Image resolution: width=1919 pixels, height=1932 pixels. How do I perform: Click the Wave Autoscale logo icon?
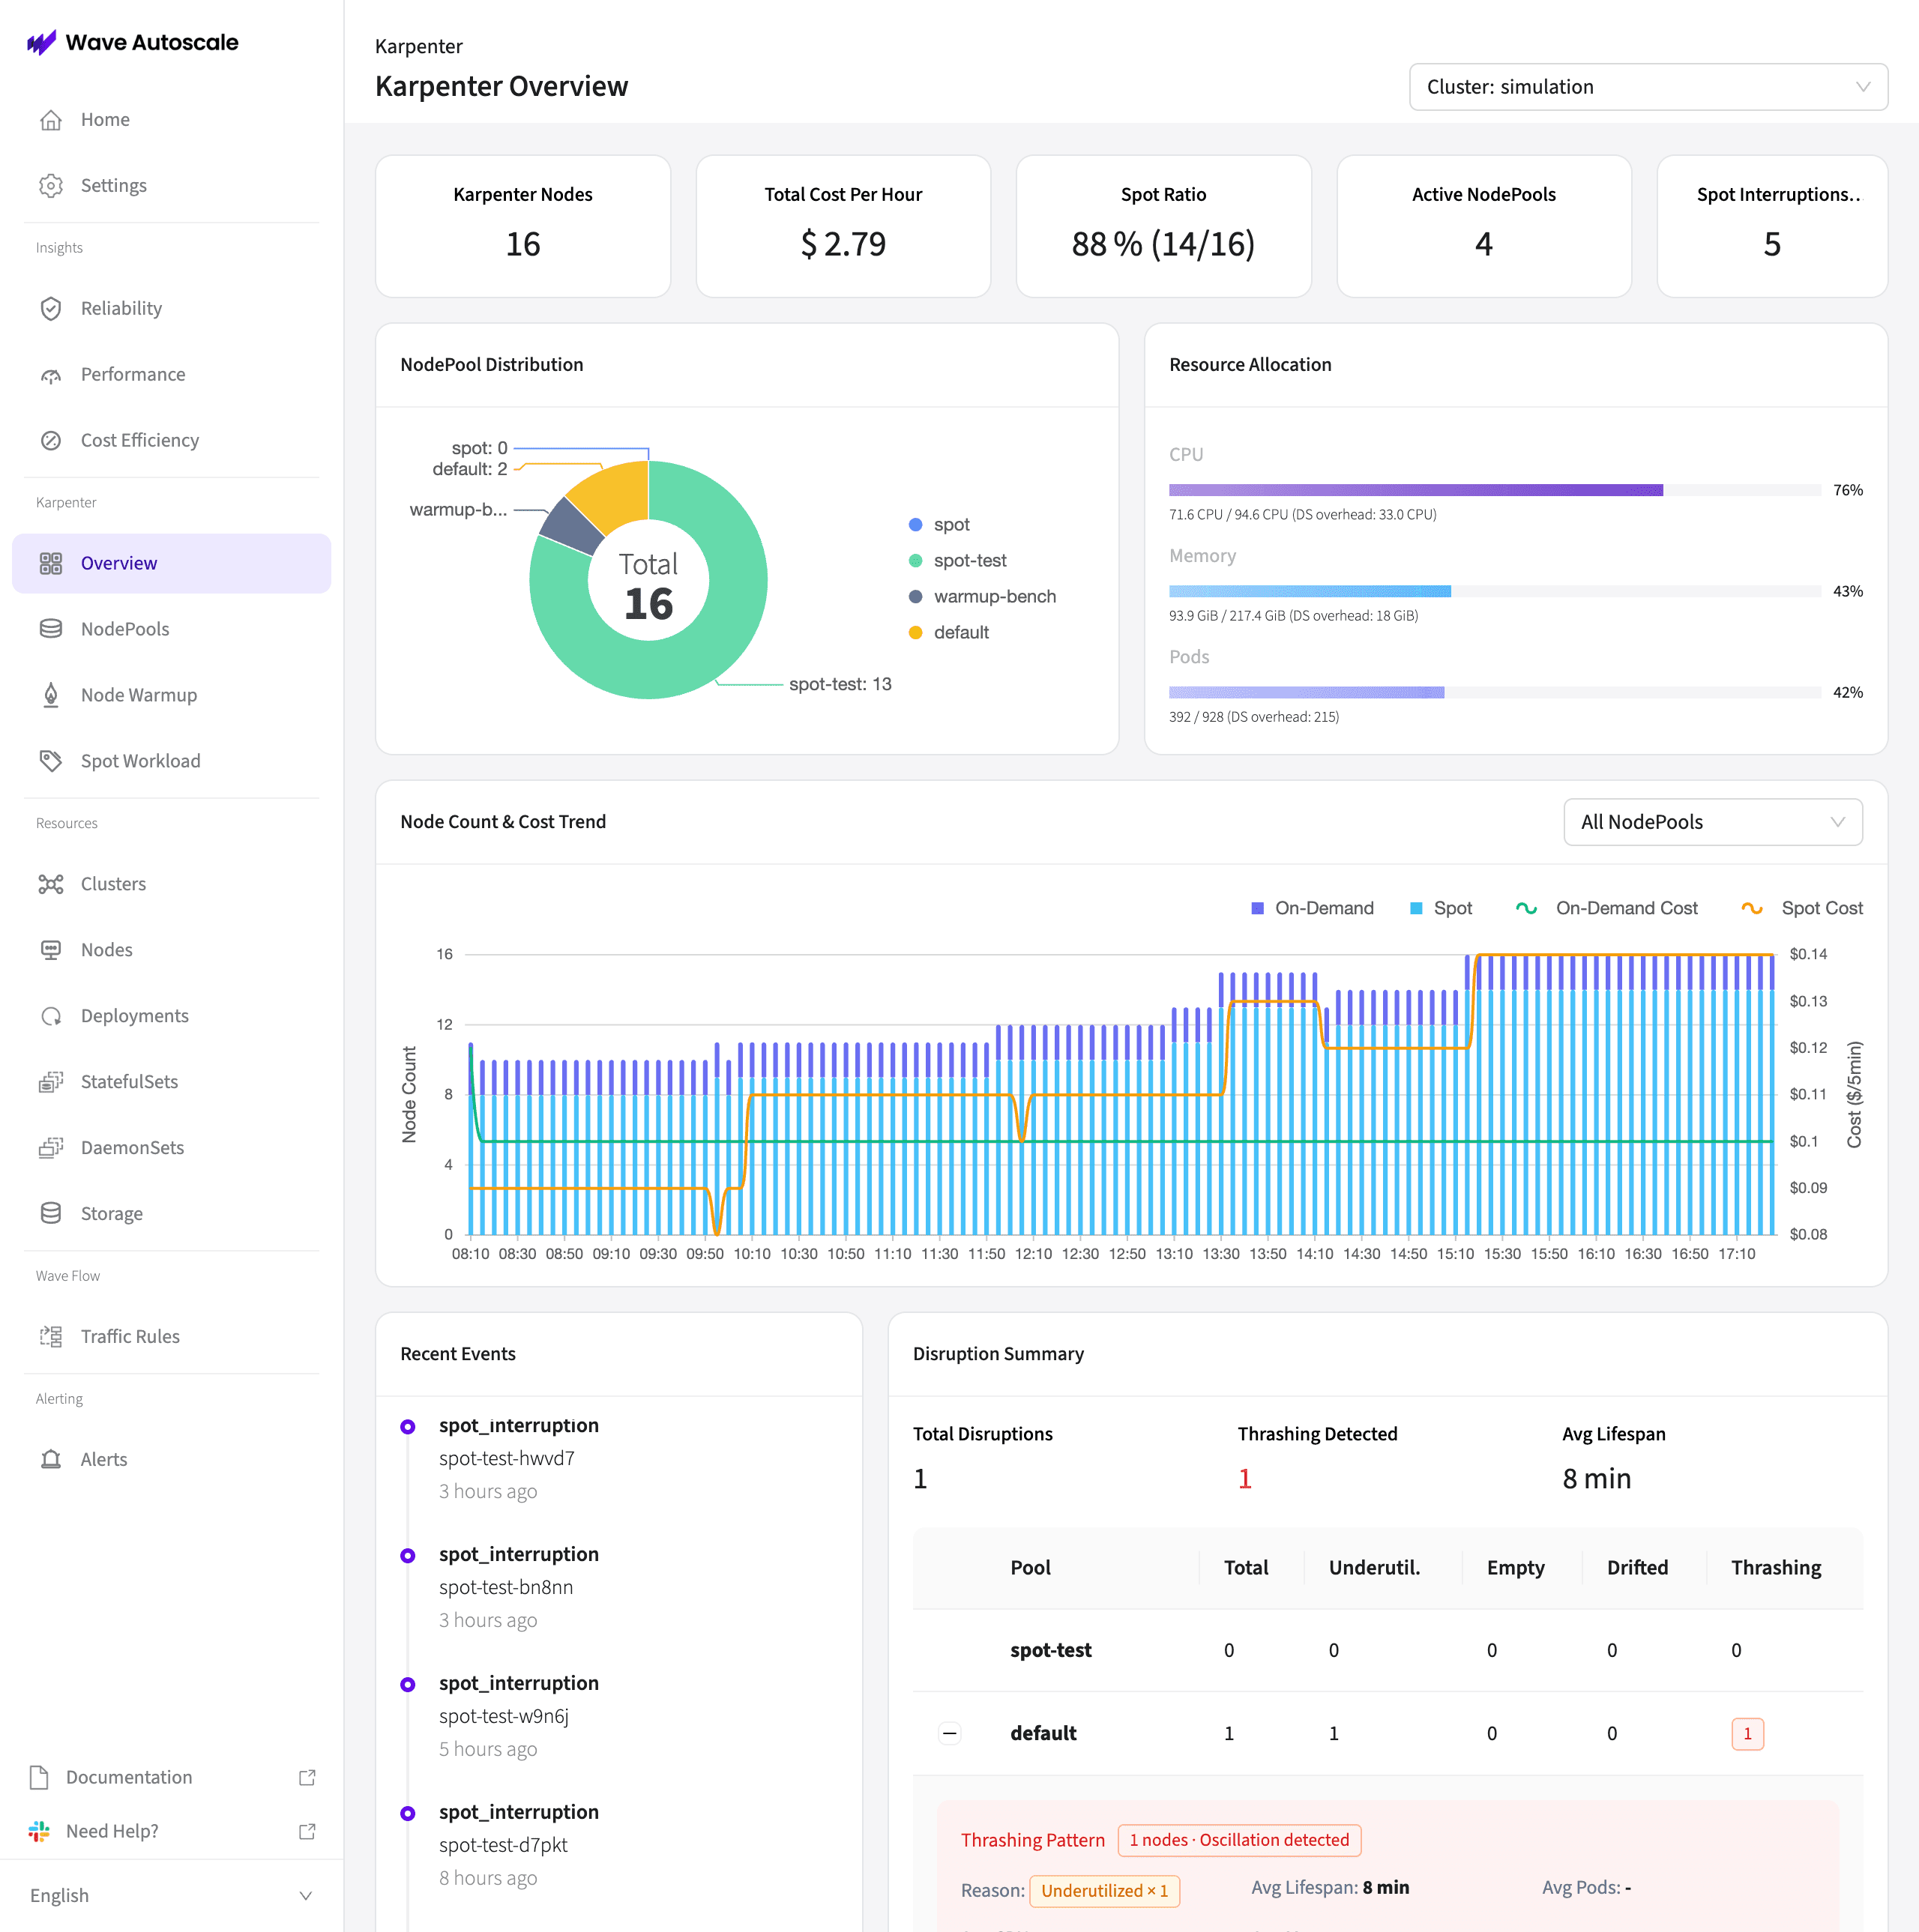click(41, 42)
